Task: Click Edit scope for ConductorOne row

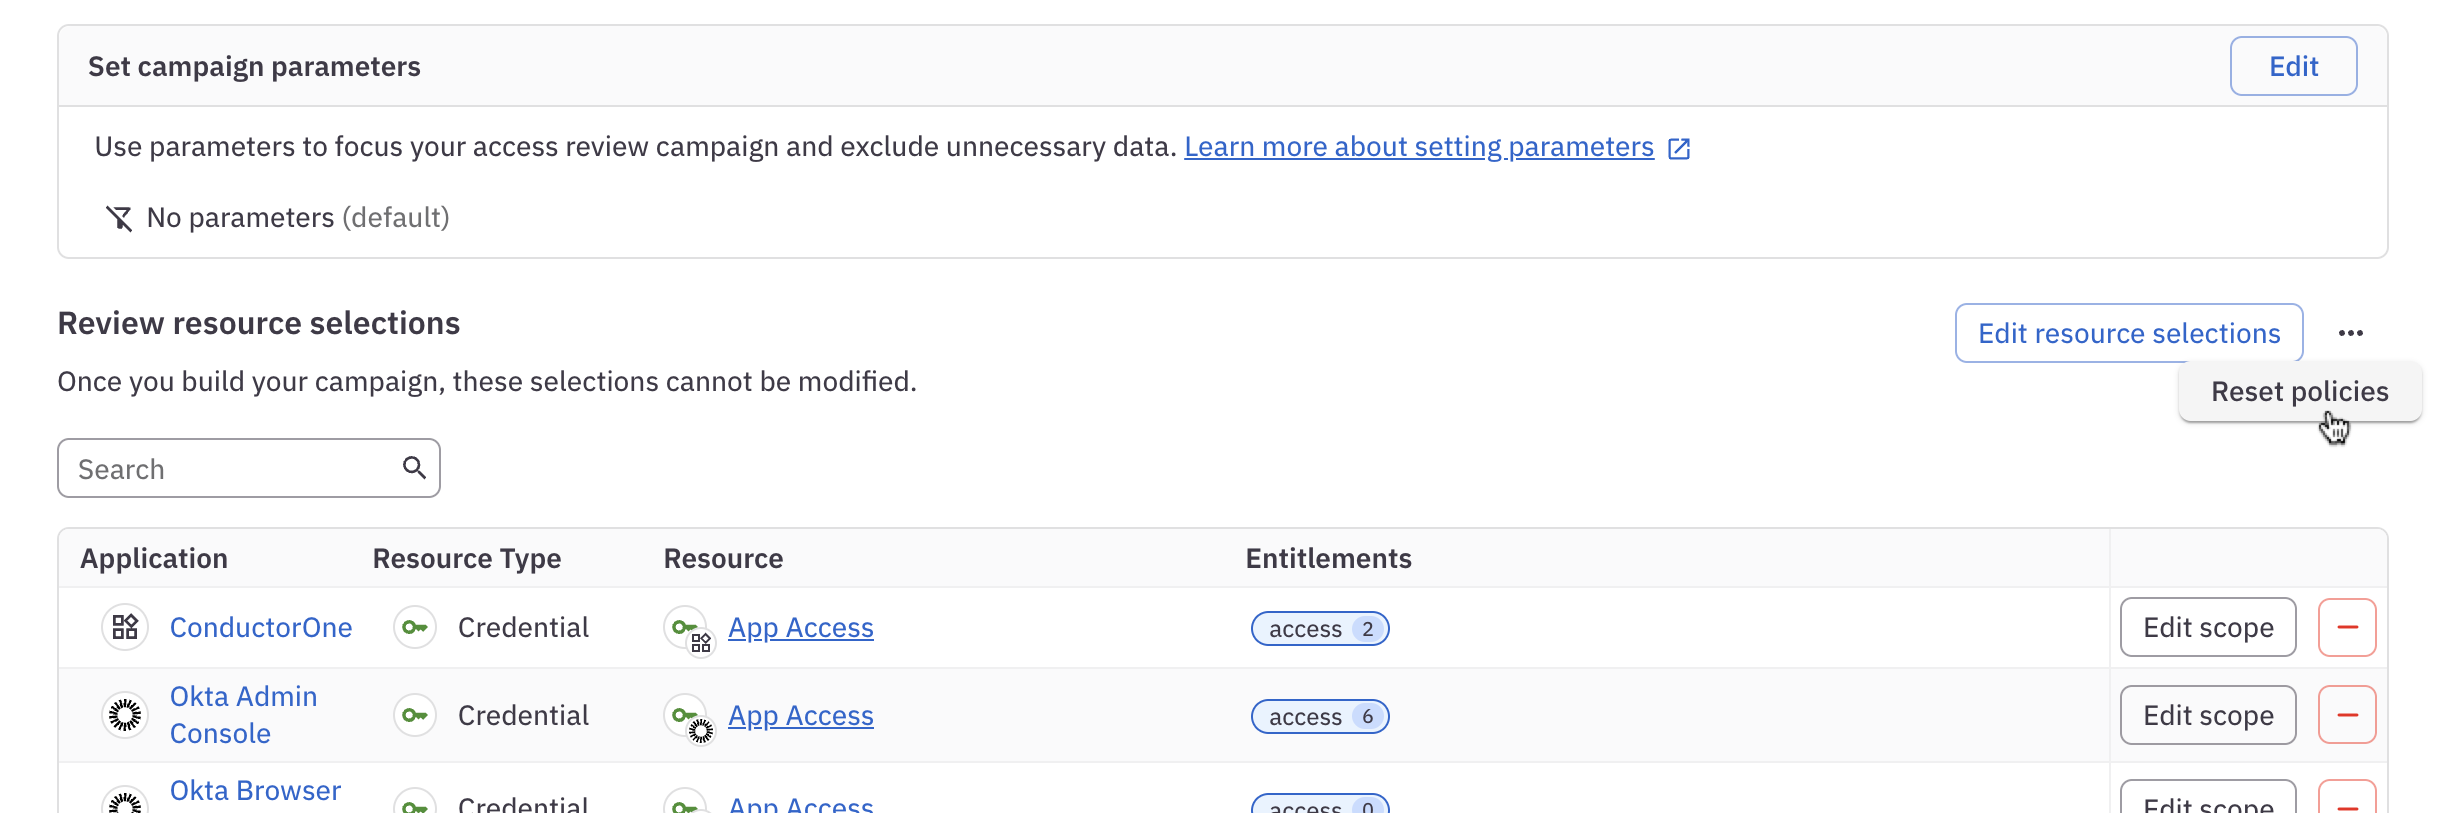Action: [2208, 627]
